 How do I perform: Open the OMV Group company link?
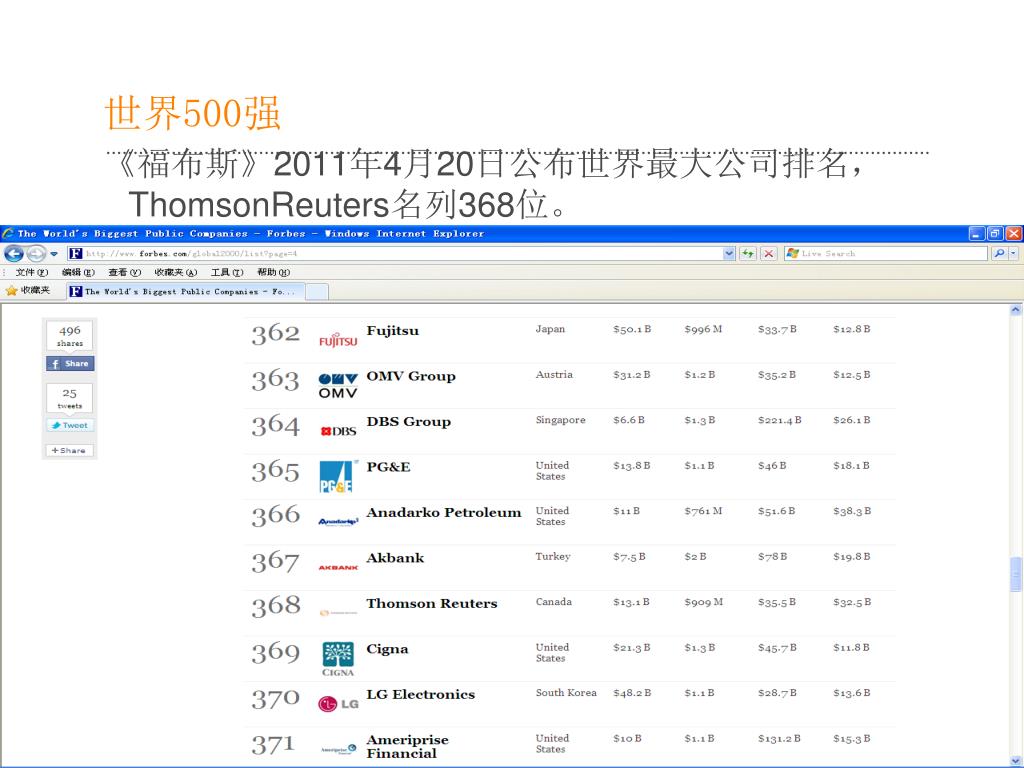411,376
